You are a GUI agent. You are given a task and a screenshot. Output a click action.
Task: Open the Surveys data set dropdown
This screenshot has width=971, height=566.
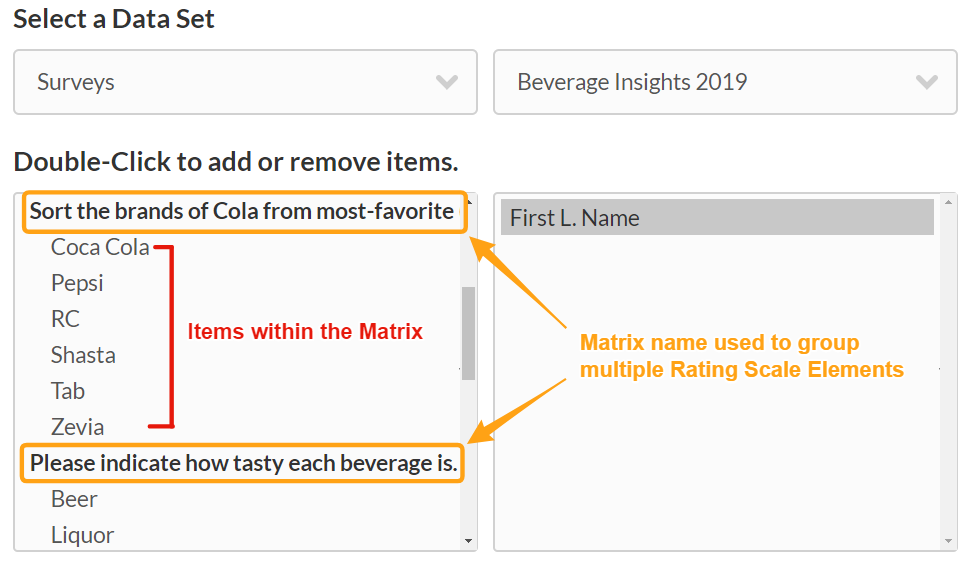click(x=245, y=82)
